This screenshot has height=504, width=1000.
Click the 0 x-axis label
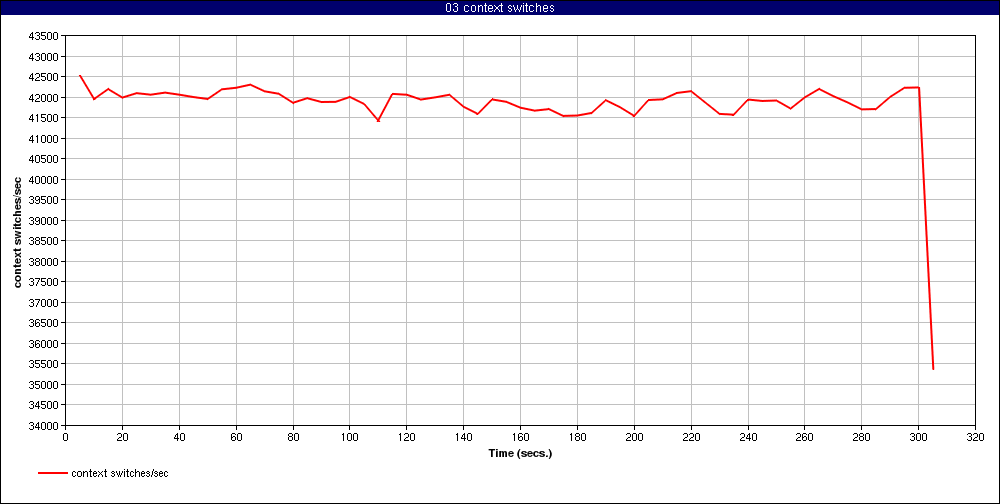[65, 438]
